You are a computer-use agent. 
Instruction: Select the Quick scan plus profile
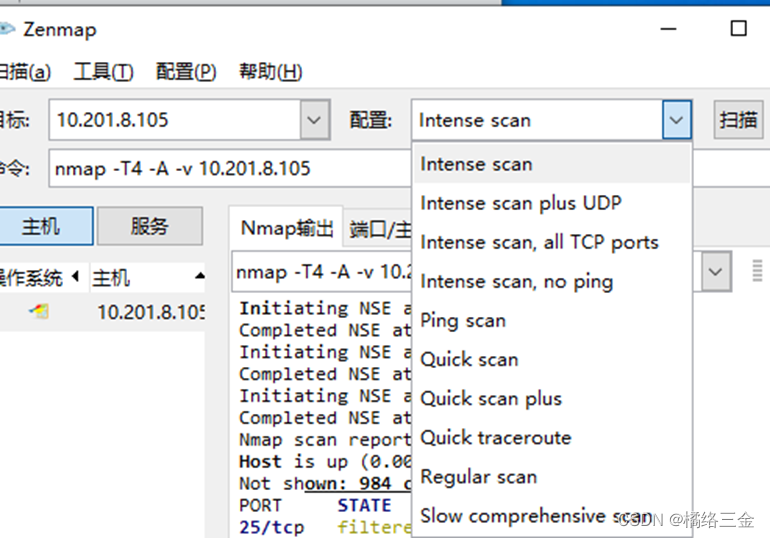(x=552, y=399)
